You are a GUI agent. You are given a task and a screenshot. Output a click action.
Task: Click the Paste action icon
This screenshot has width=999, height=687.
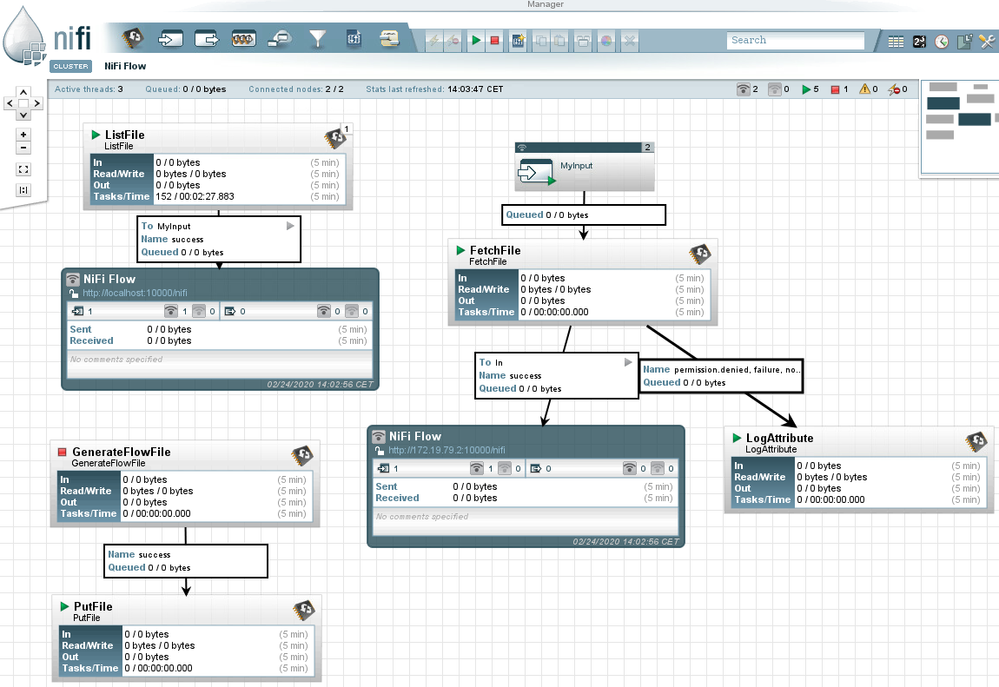(559, 41)
